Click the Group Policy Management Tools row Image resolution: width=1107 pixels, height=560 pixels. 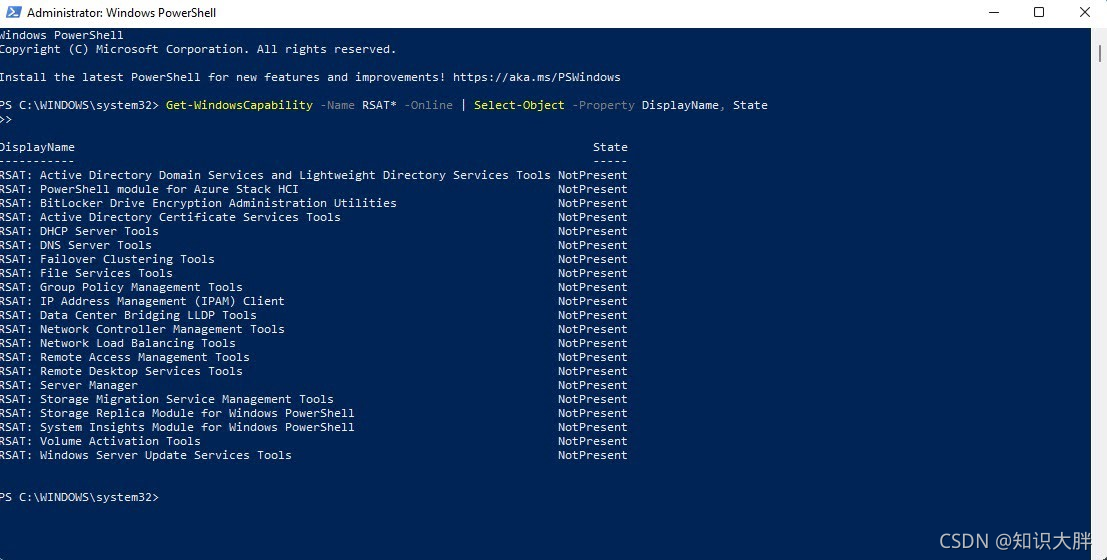coord(313,287)
